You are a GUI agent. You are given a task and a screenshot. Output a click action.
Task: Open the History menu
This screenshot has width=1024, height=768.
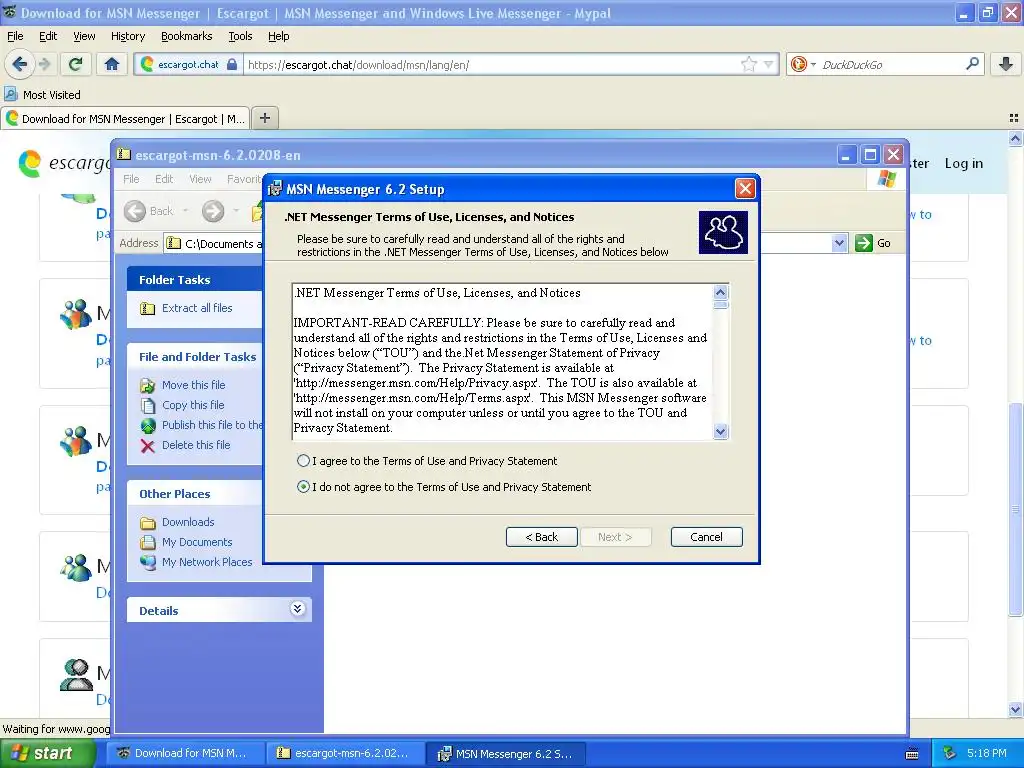127,36
